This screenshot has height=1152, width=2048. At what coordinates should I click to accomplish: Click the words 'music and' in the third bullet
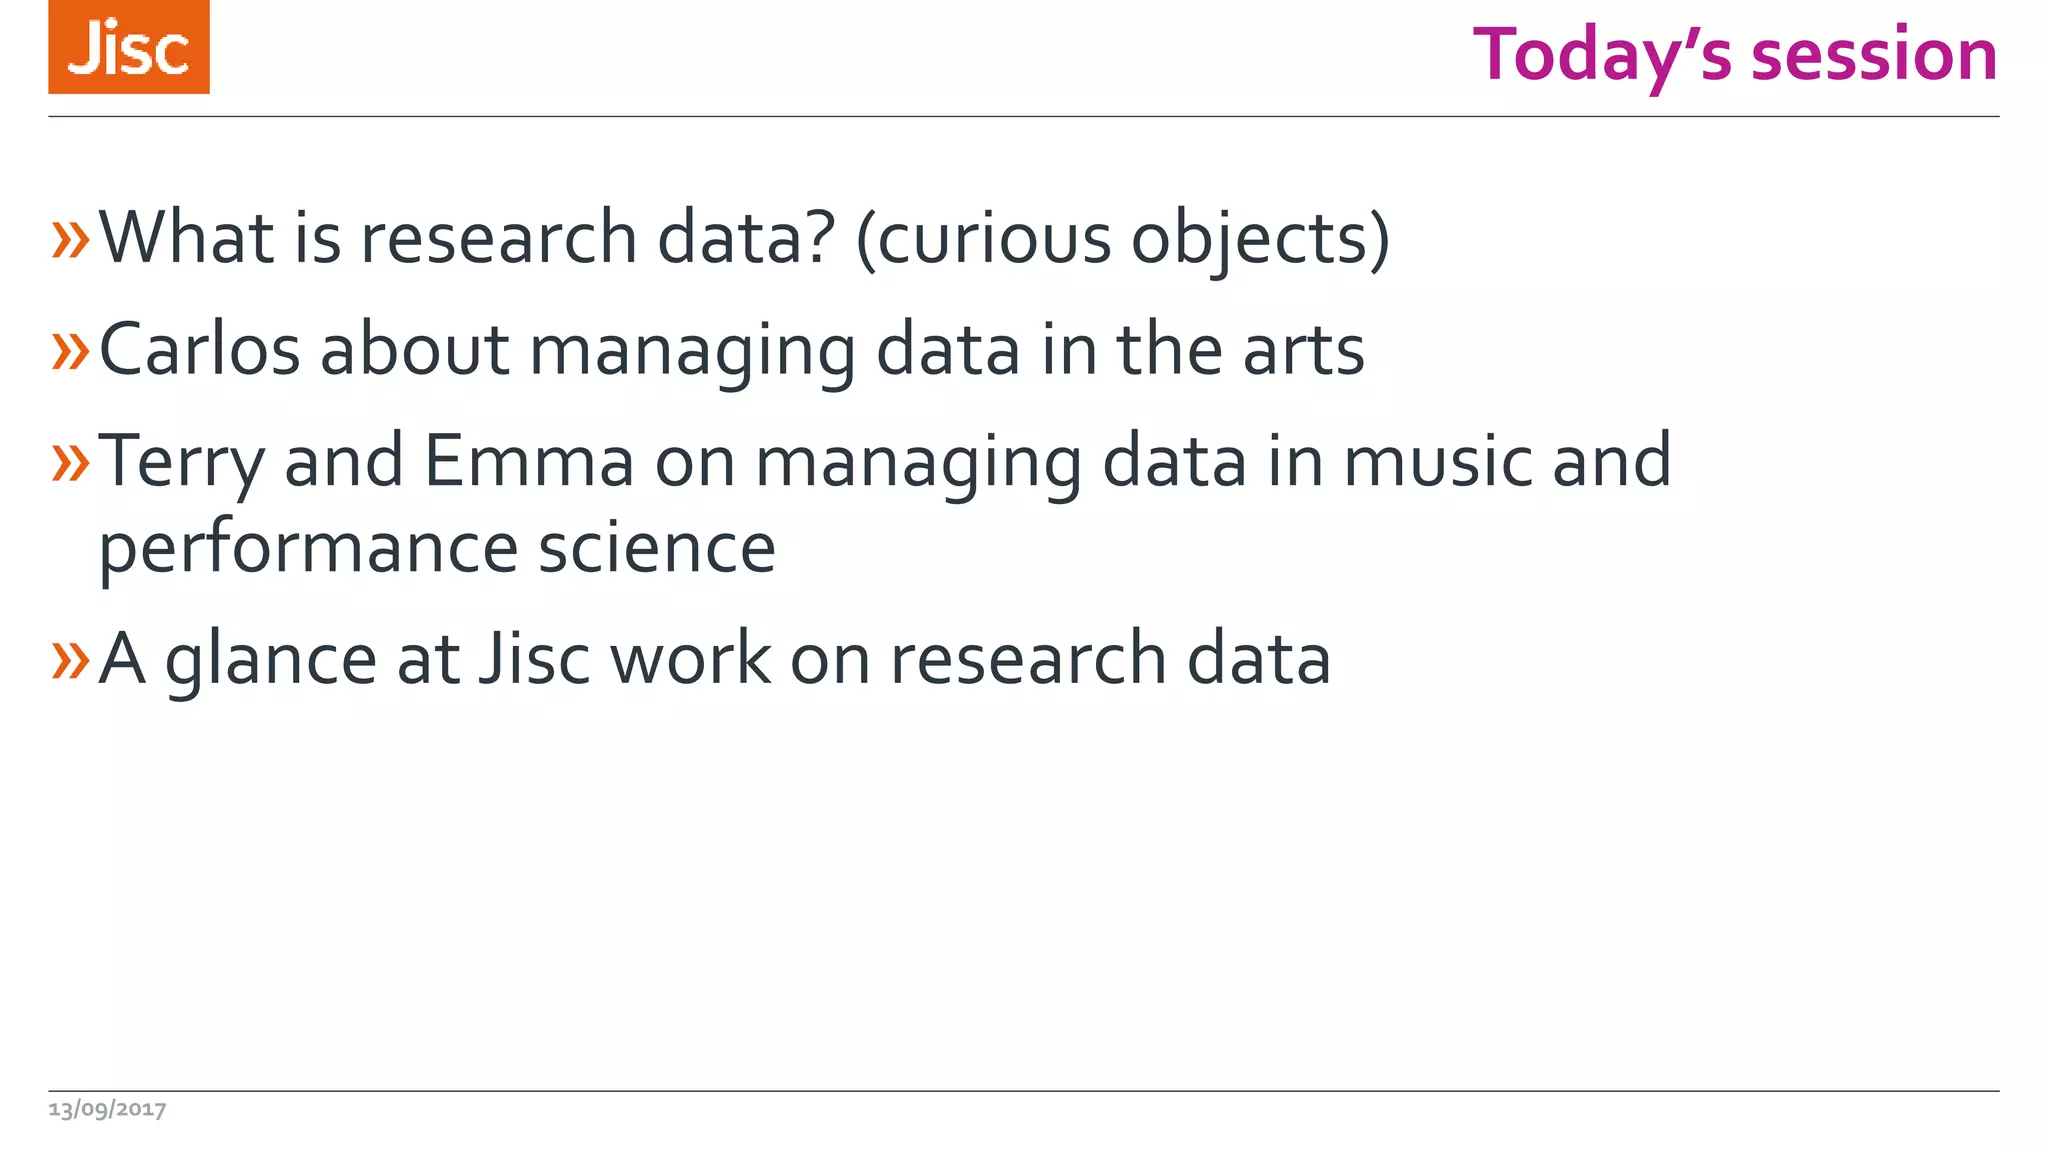click(x=1507, y=461)
